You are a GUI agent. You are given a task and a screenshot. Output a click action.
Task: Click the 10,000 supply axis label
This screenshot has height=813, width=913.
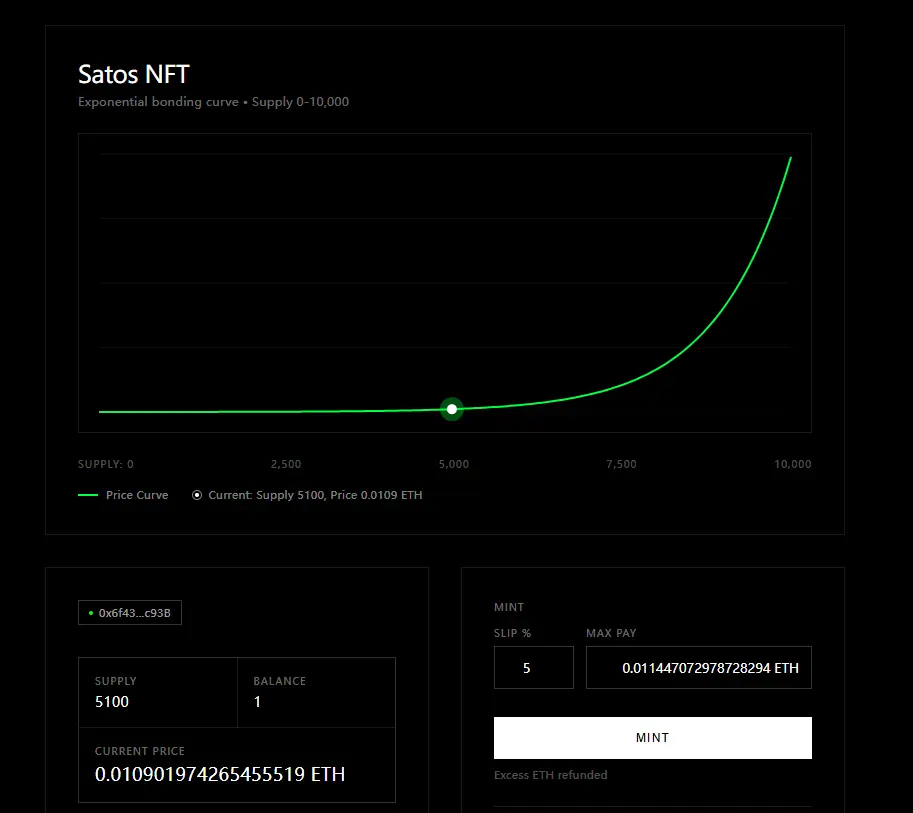[792, 464]
